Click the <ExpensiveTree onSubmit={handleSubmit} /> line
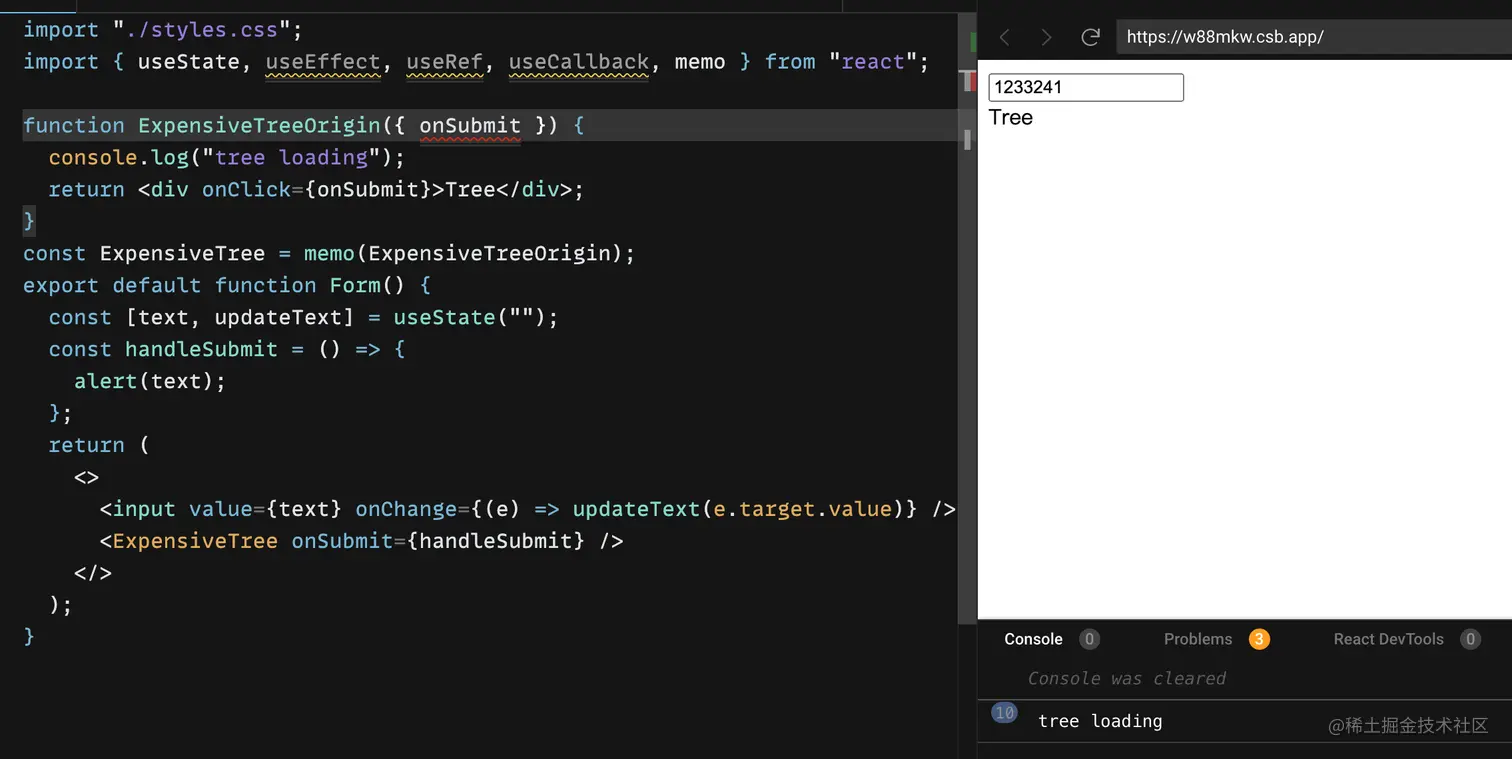Image resolution: width=1512 pixels, height=759 pixels. (362, 542)
